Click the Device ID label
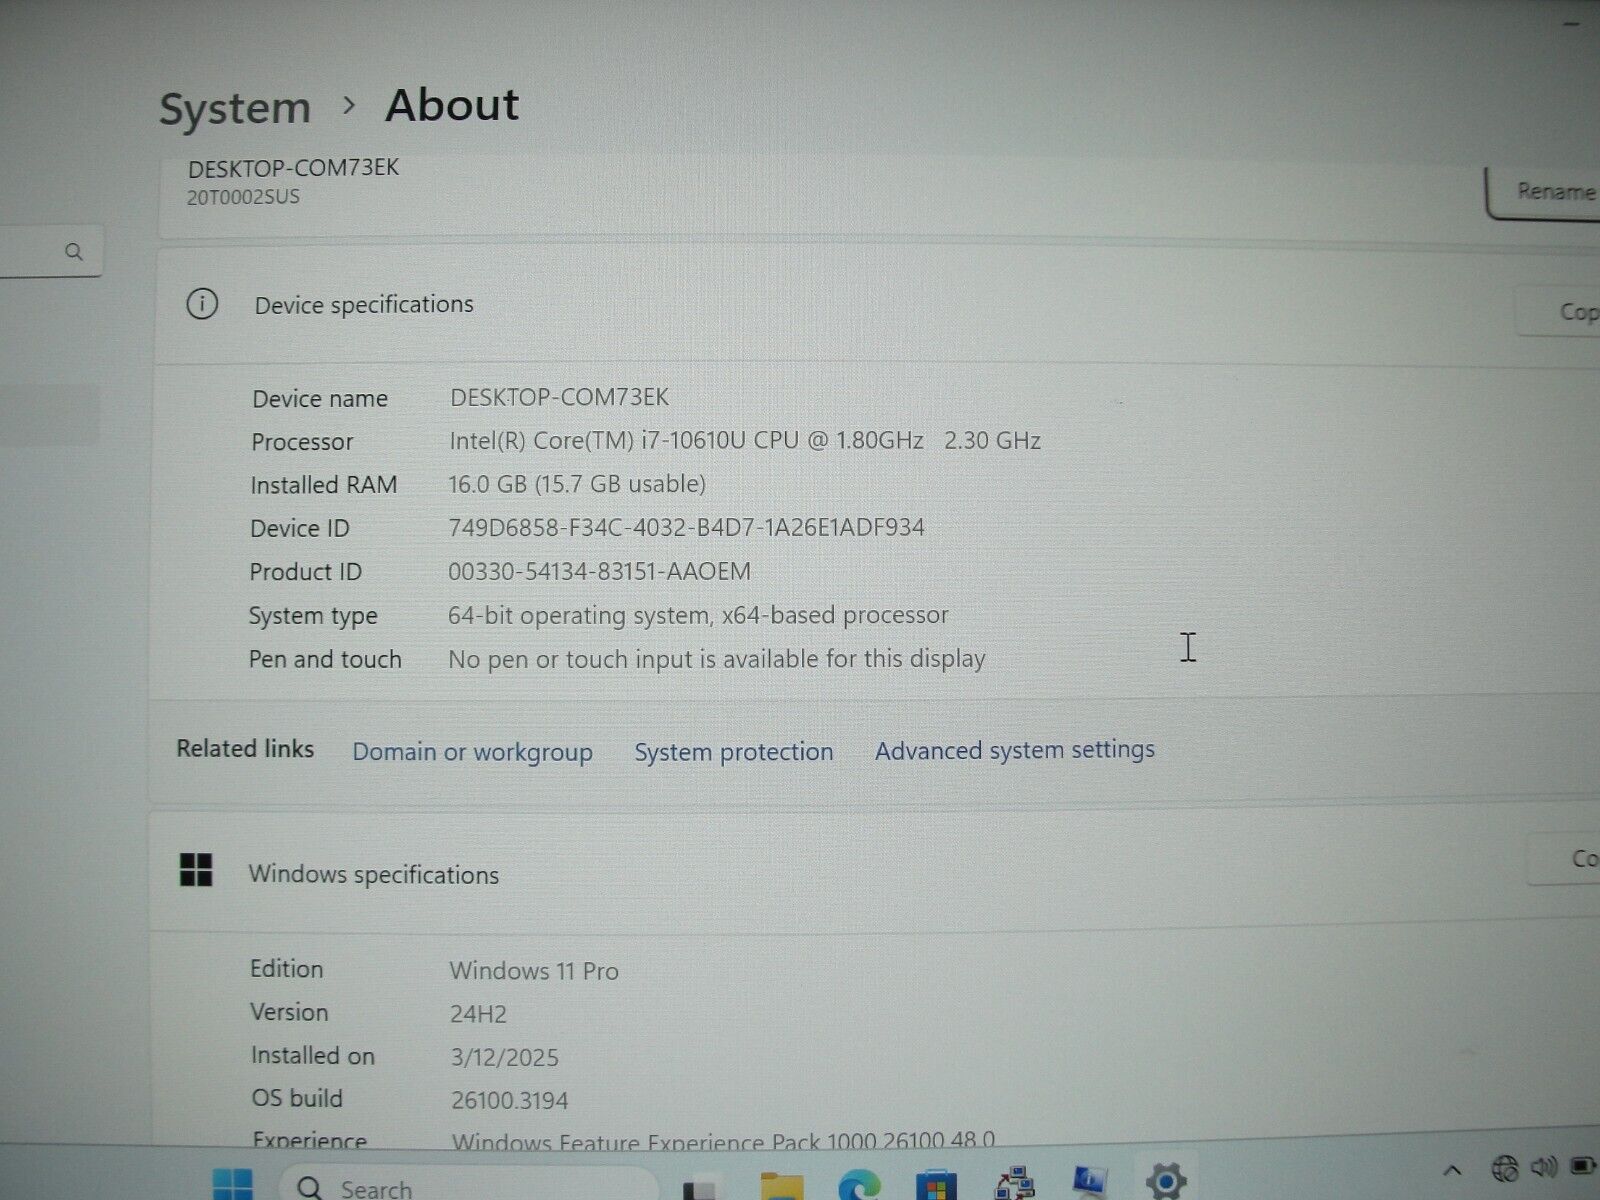Viewport: 1600px width, 1200px height. [299, 529]
